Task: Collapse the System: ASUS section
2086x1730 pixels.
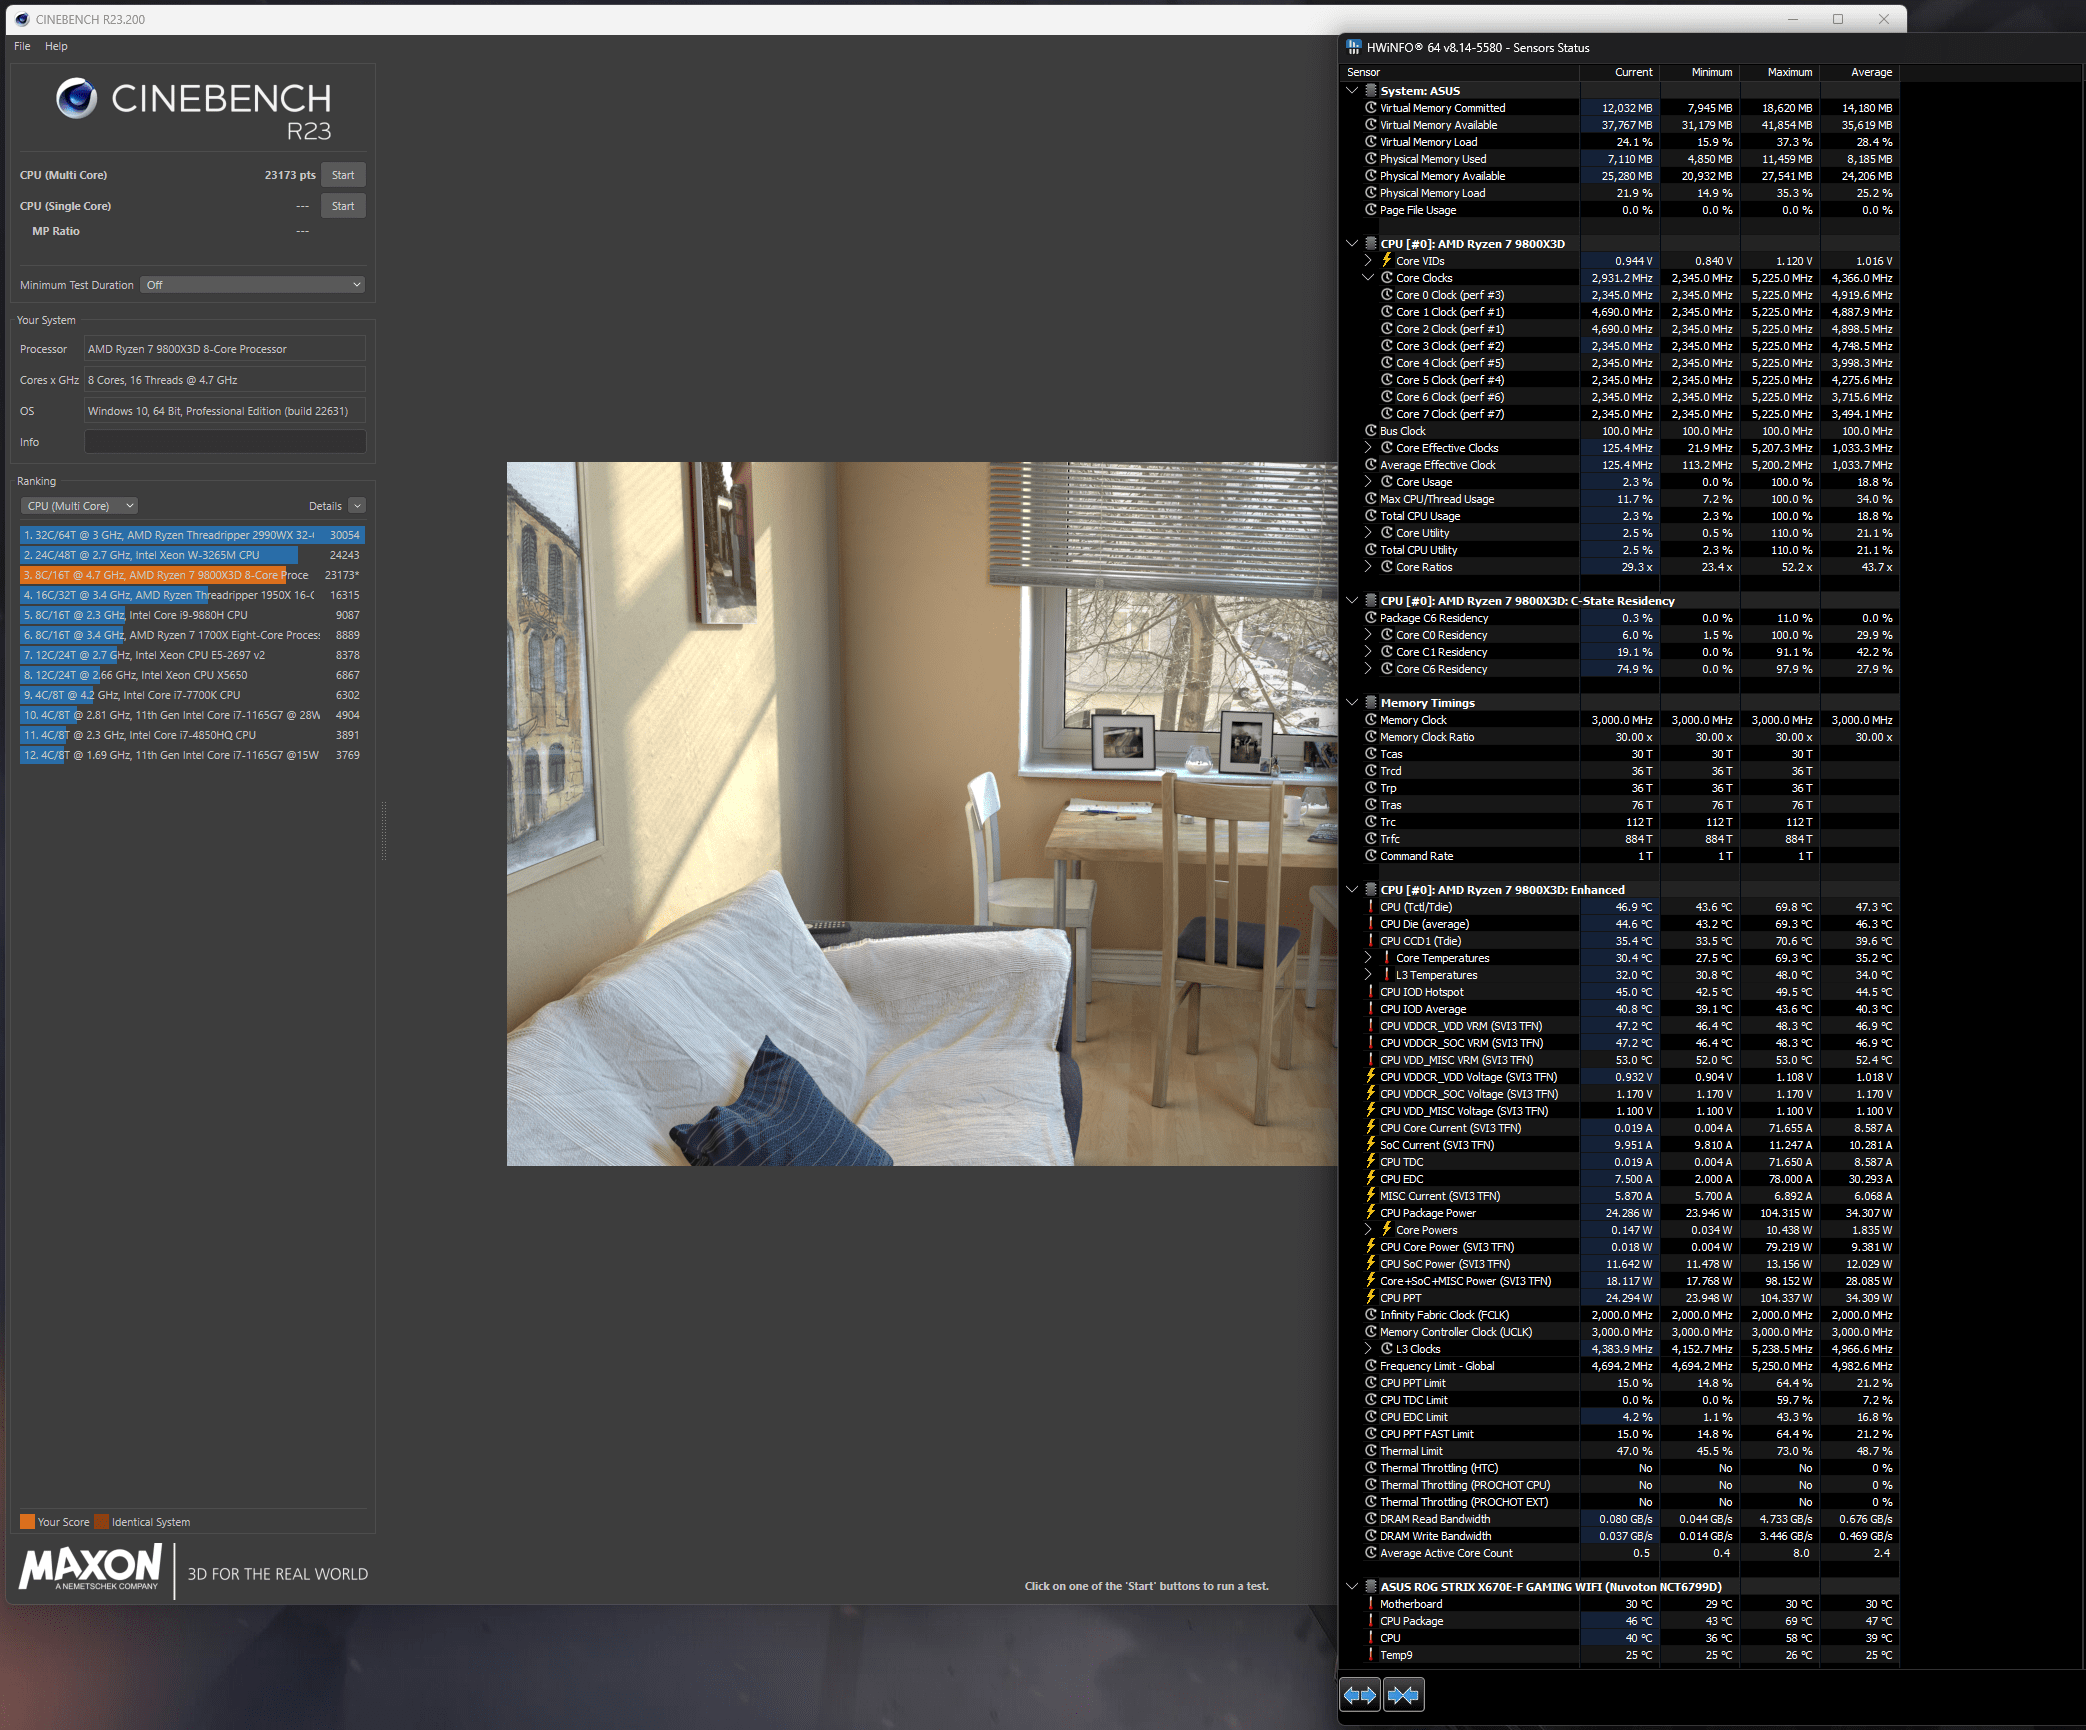Action: click(1352, 90)
